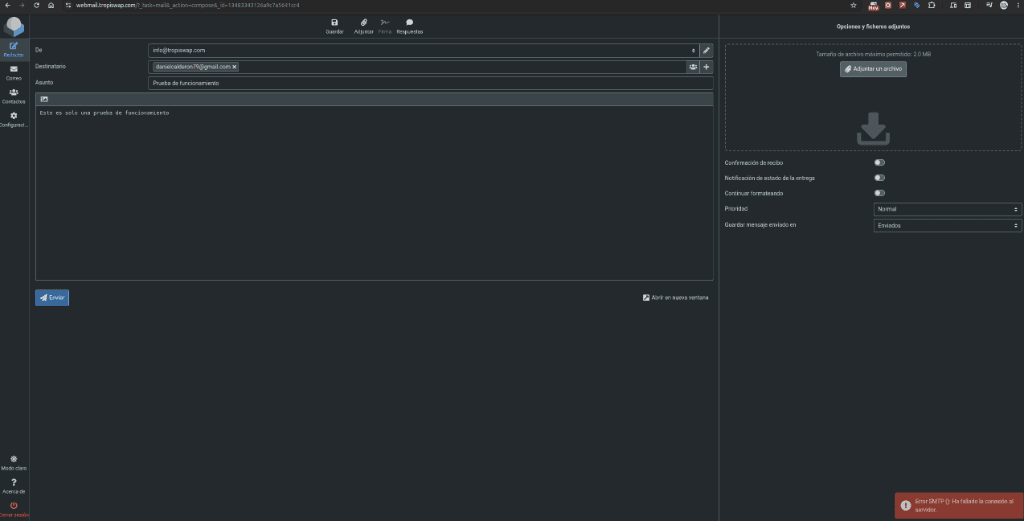Click the red New extension icon
This screenshot has width=1024, height=521.
click(873, 6)
